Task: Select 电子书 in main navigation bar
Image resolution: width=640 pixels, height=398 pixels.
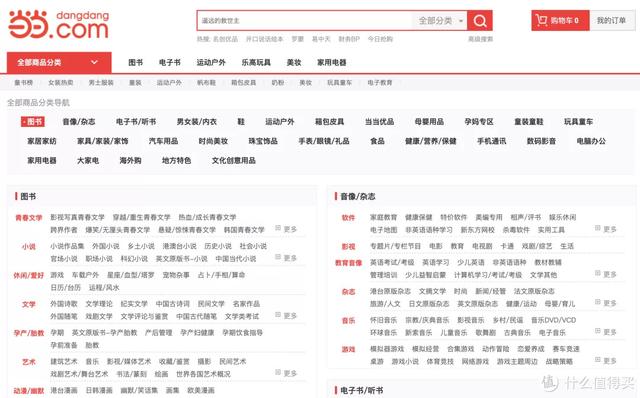Action: 169,62
